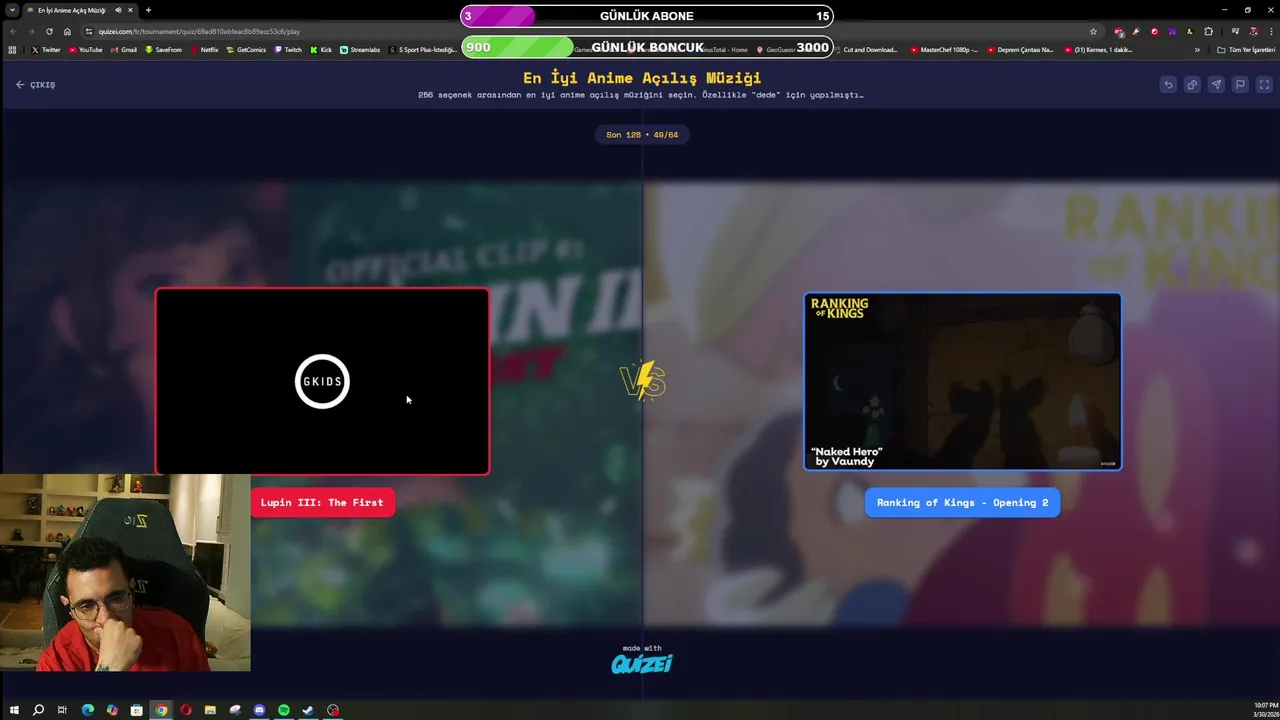Open Windows taskbar search

pyautogui.click(x=38, y=710)
